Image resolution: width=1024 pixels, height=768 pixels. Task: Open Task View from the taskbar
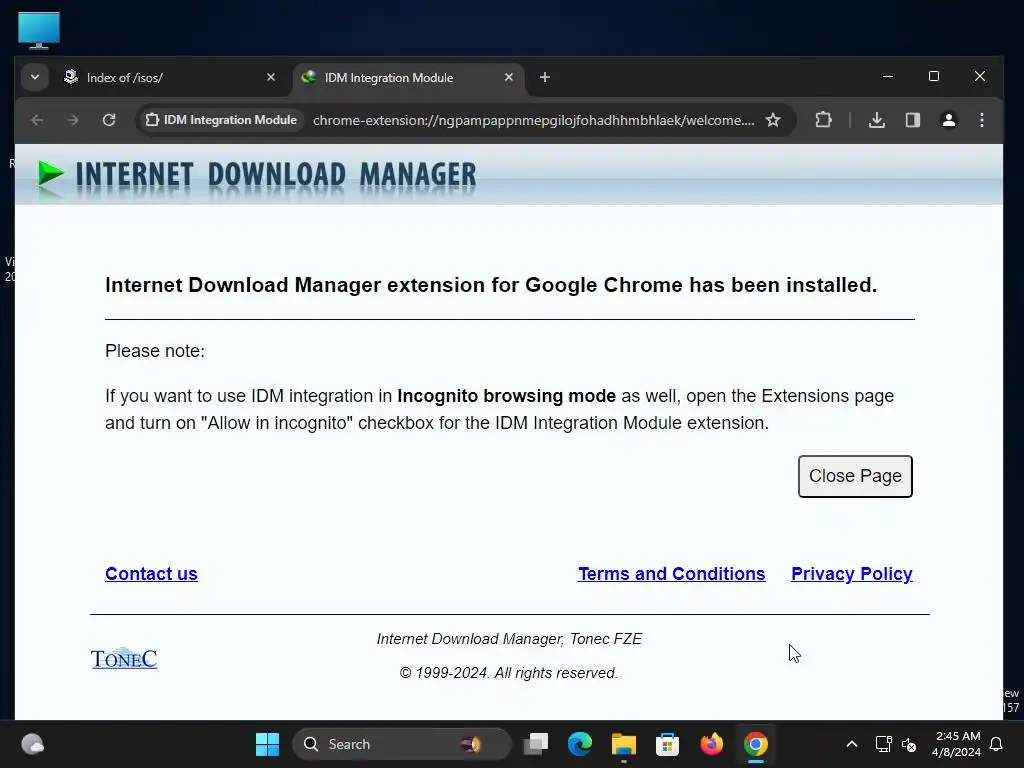[x=536, y=744]
